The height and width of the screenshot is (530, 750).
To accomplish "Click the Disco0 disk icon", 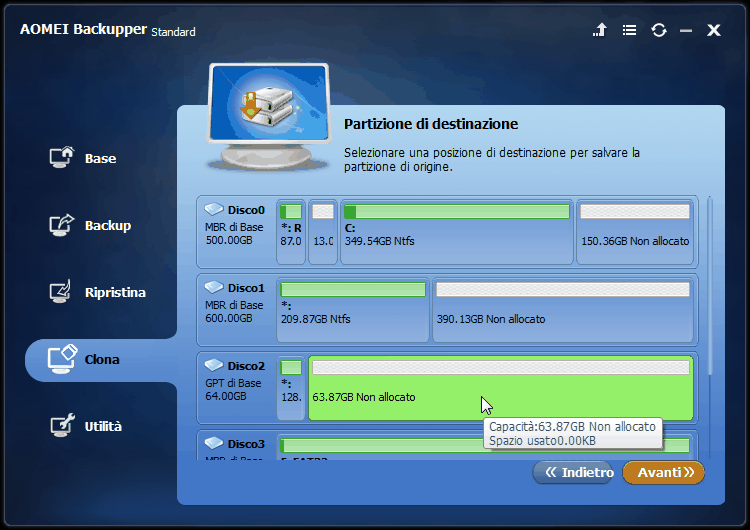I will coord(214,209).
